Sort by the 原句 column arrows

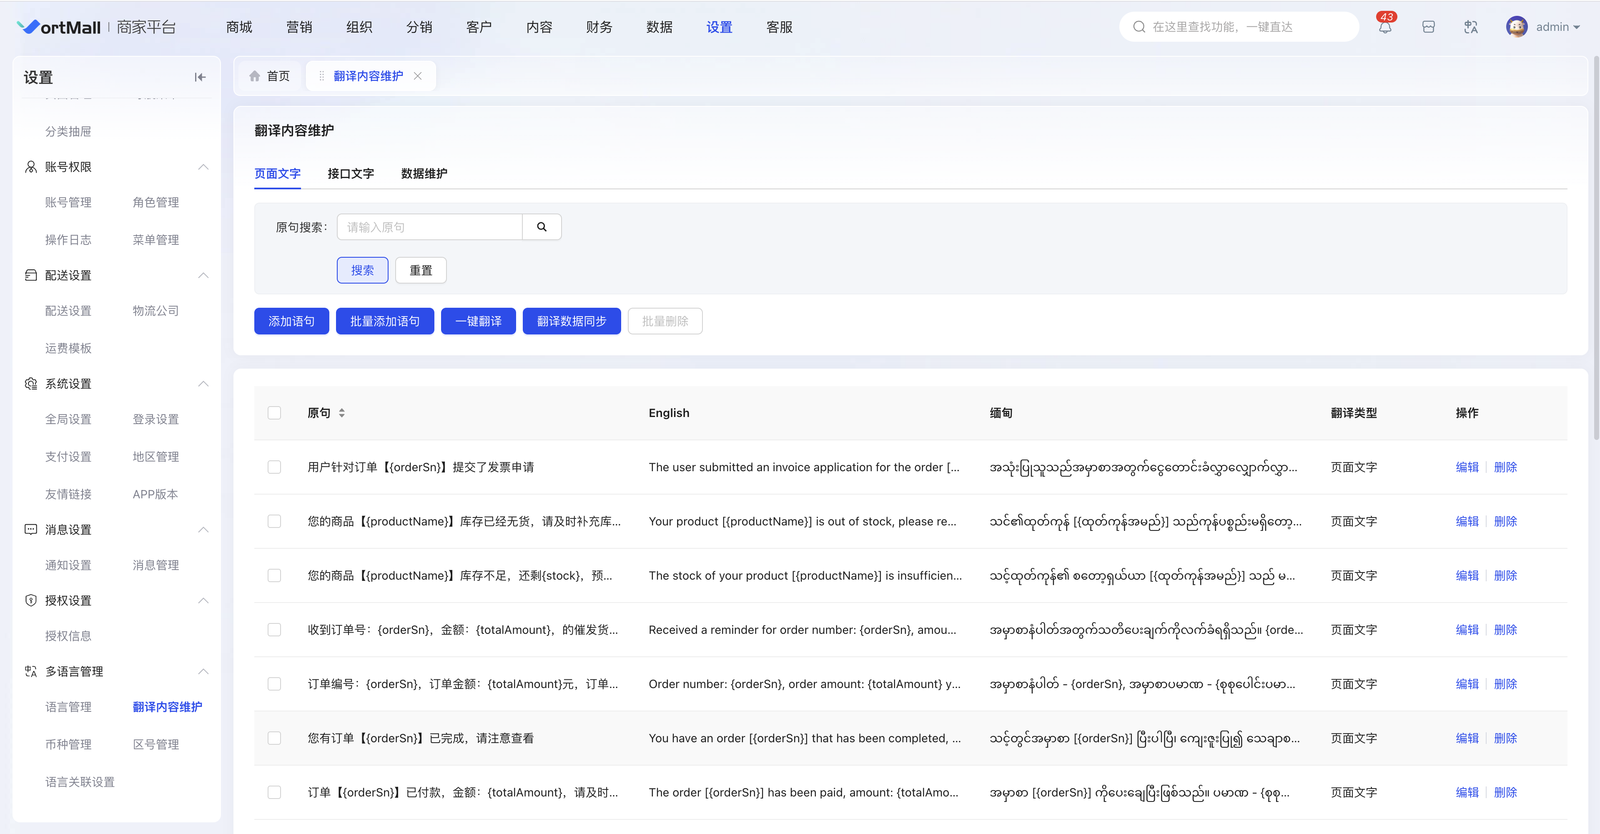pos(342,413)
